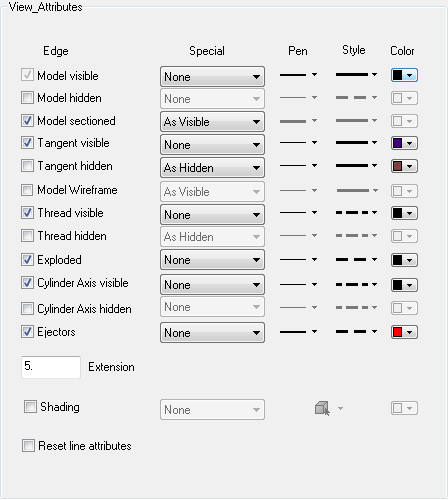
Task: Open Exploded line style selector
Action: (x=356, y=260)
